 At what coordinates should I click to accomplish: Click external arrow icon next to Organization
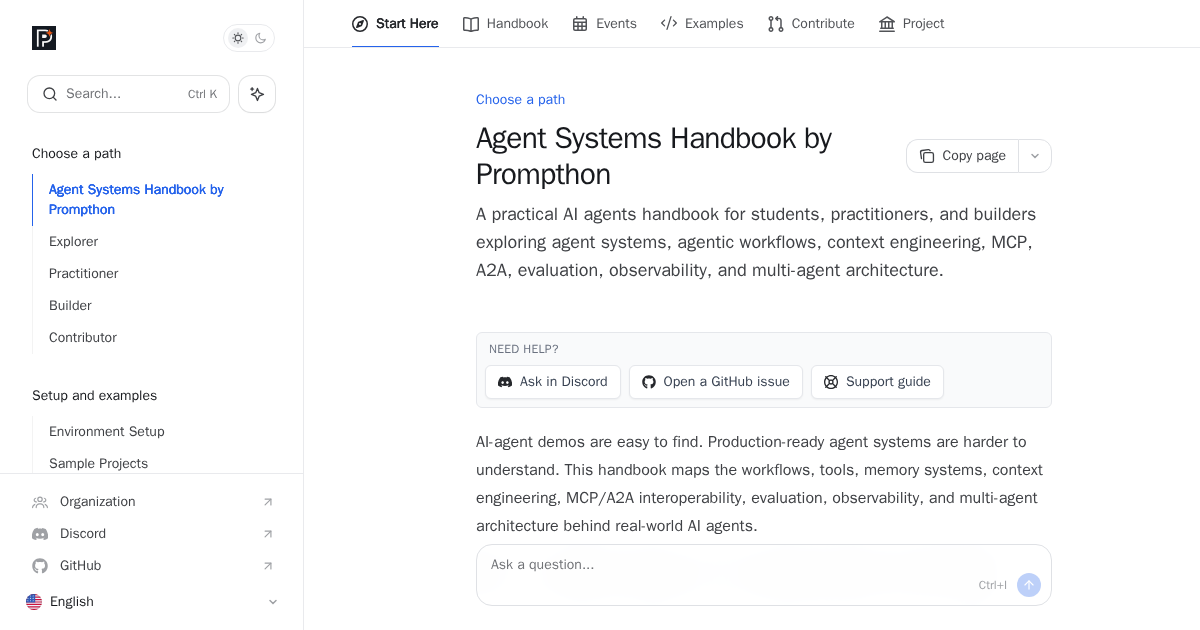[x=268, y=502]
